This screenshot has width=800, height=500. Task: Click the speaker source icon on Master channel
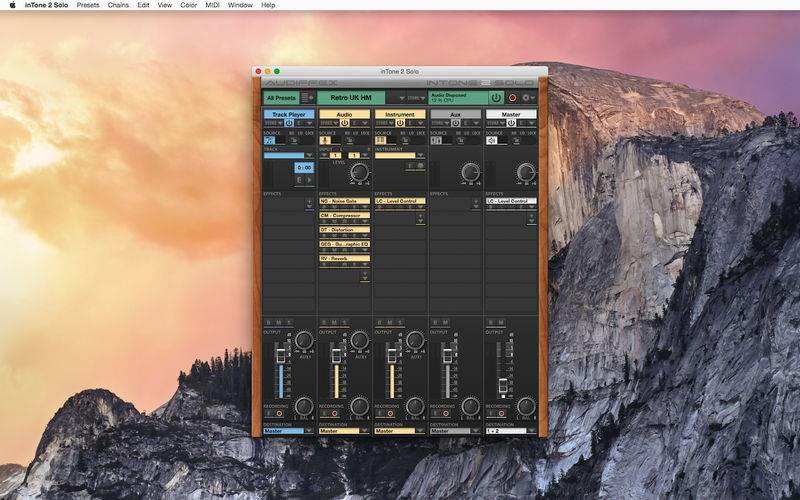click(x=491, y=140)
